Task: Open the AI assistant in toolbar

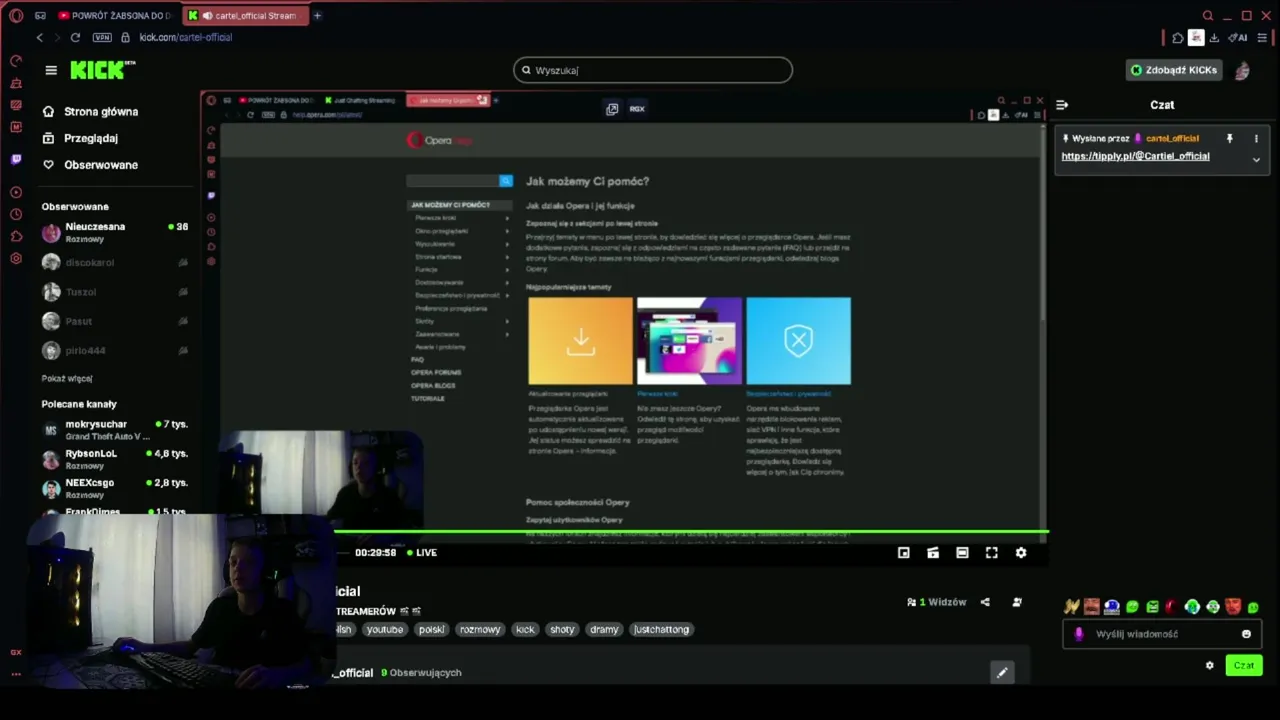Action: (1238, 37)
